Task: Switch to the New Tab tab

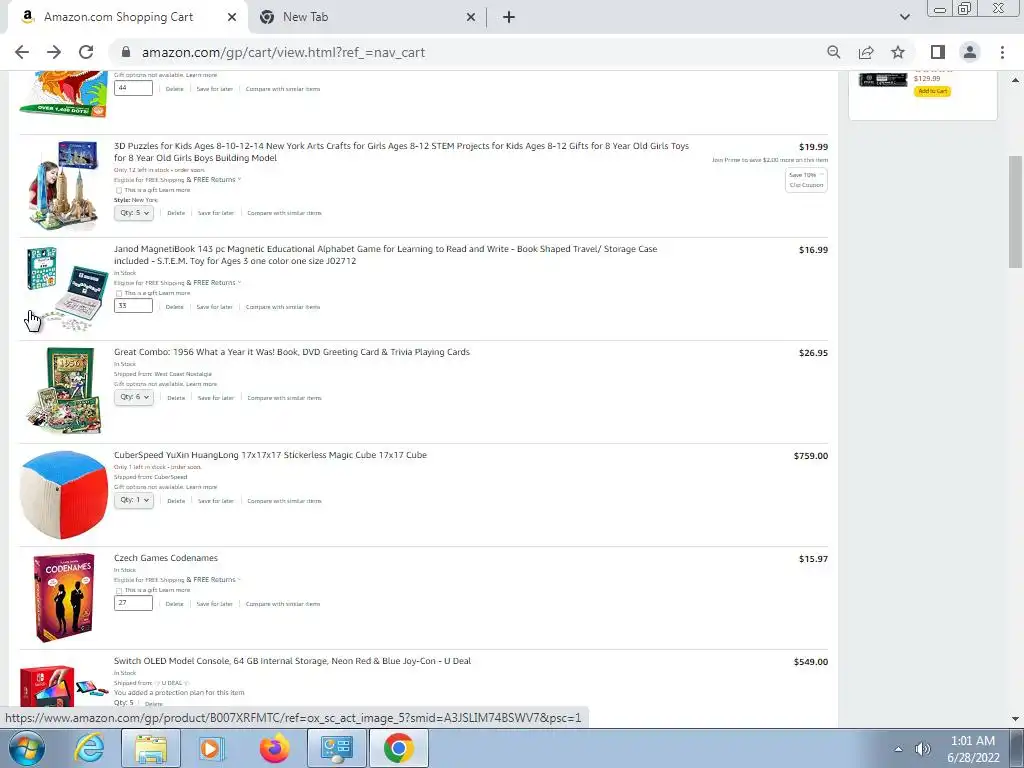Action: 367,18
